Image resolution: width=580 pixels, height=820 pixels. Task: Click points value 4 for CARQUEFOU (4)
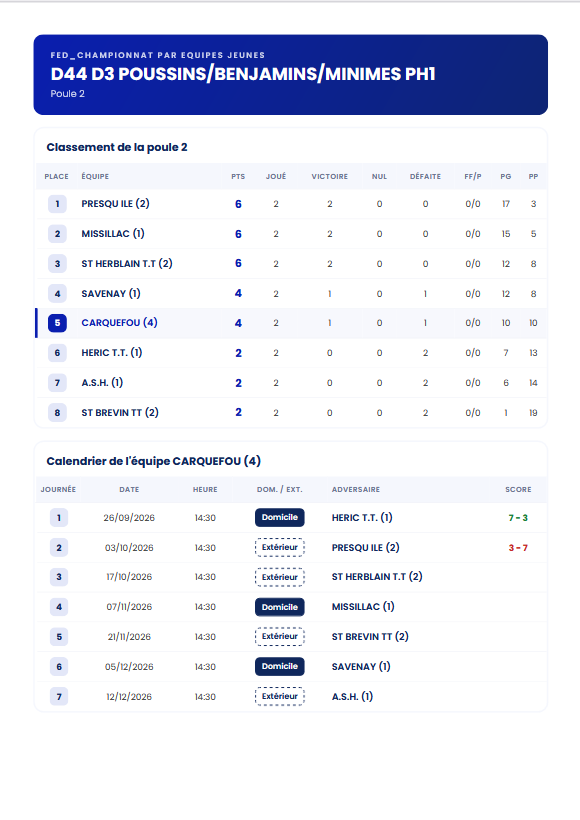238,323
